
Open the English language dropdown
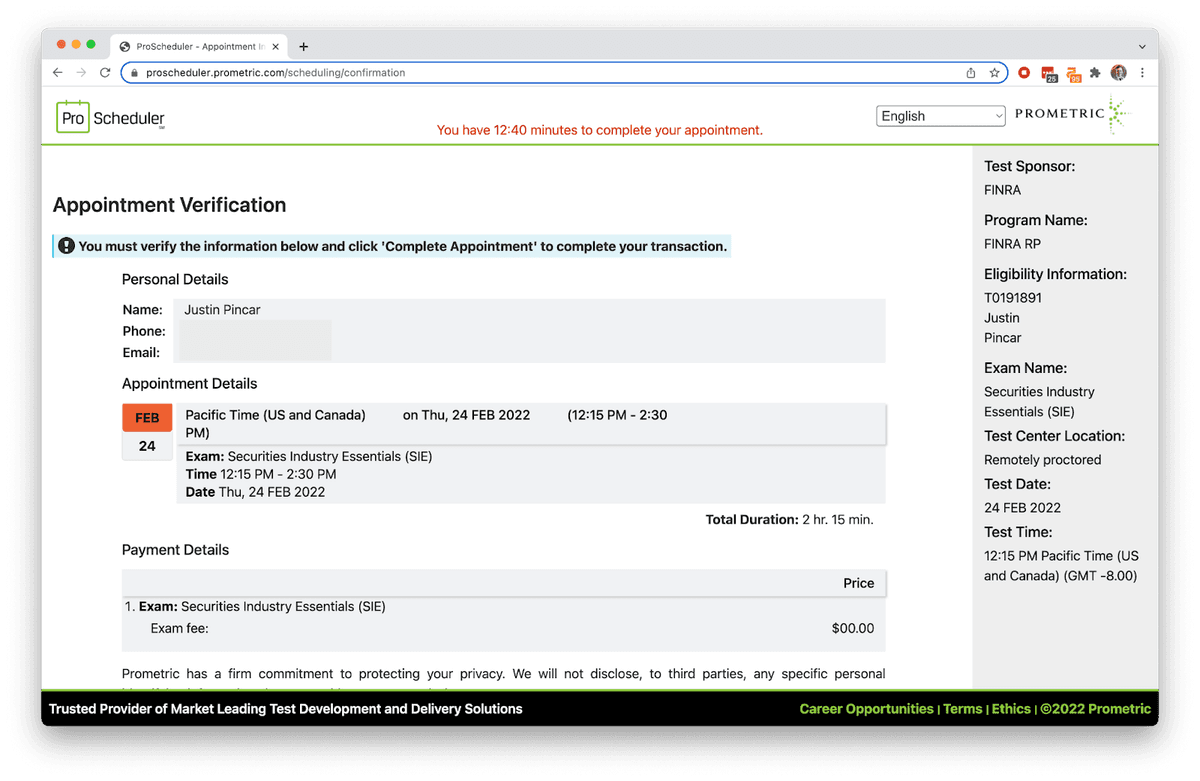(940, 116)
